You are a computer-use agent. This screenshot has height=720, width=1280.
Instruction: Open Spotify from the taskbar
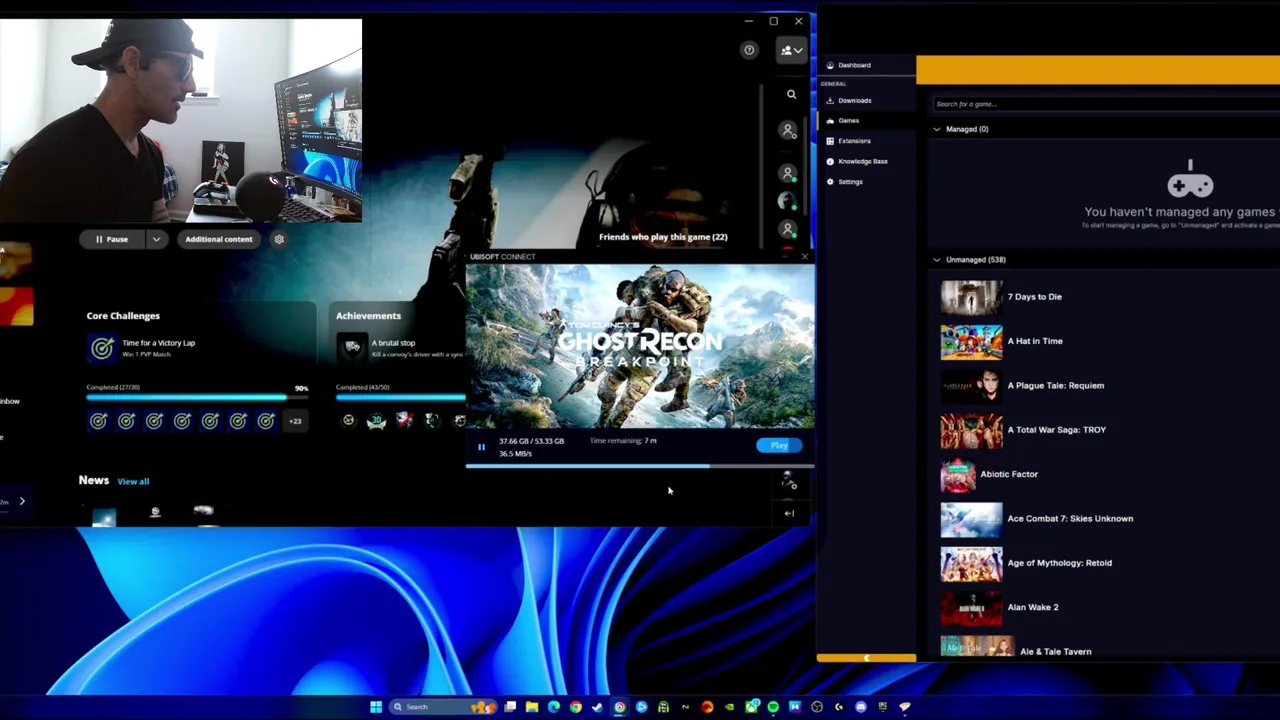point(773,707)
